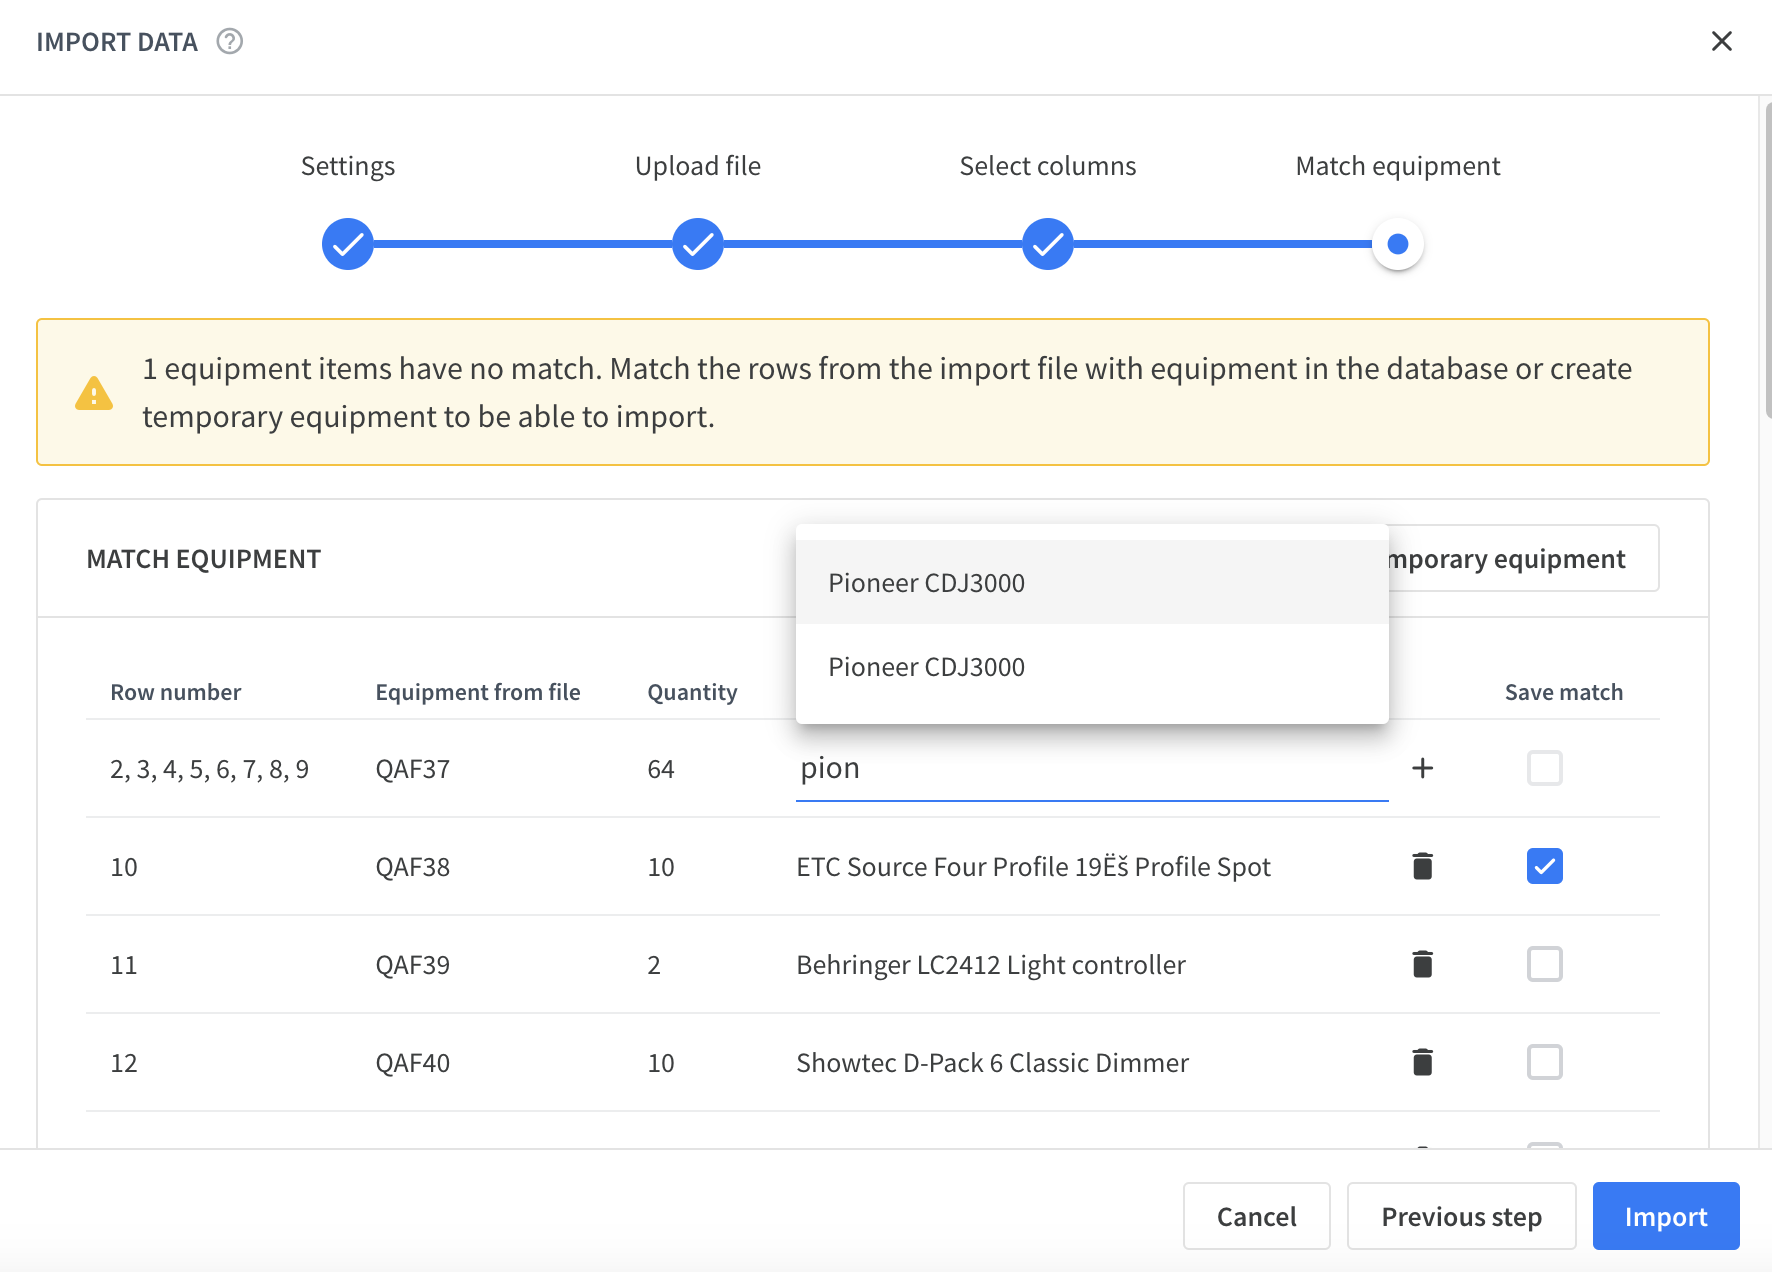Uncheck Save match for QAF38
Viewport: 1772px width, 1272px height.
1544,866
